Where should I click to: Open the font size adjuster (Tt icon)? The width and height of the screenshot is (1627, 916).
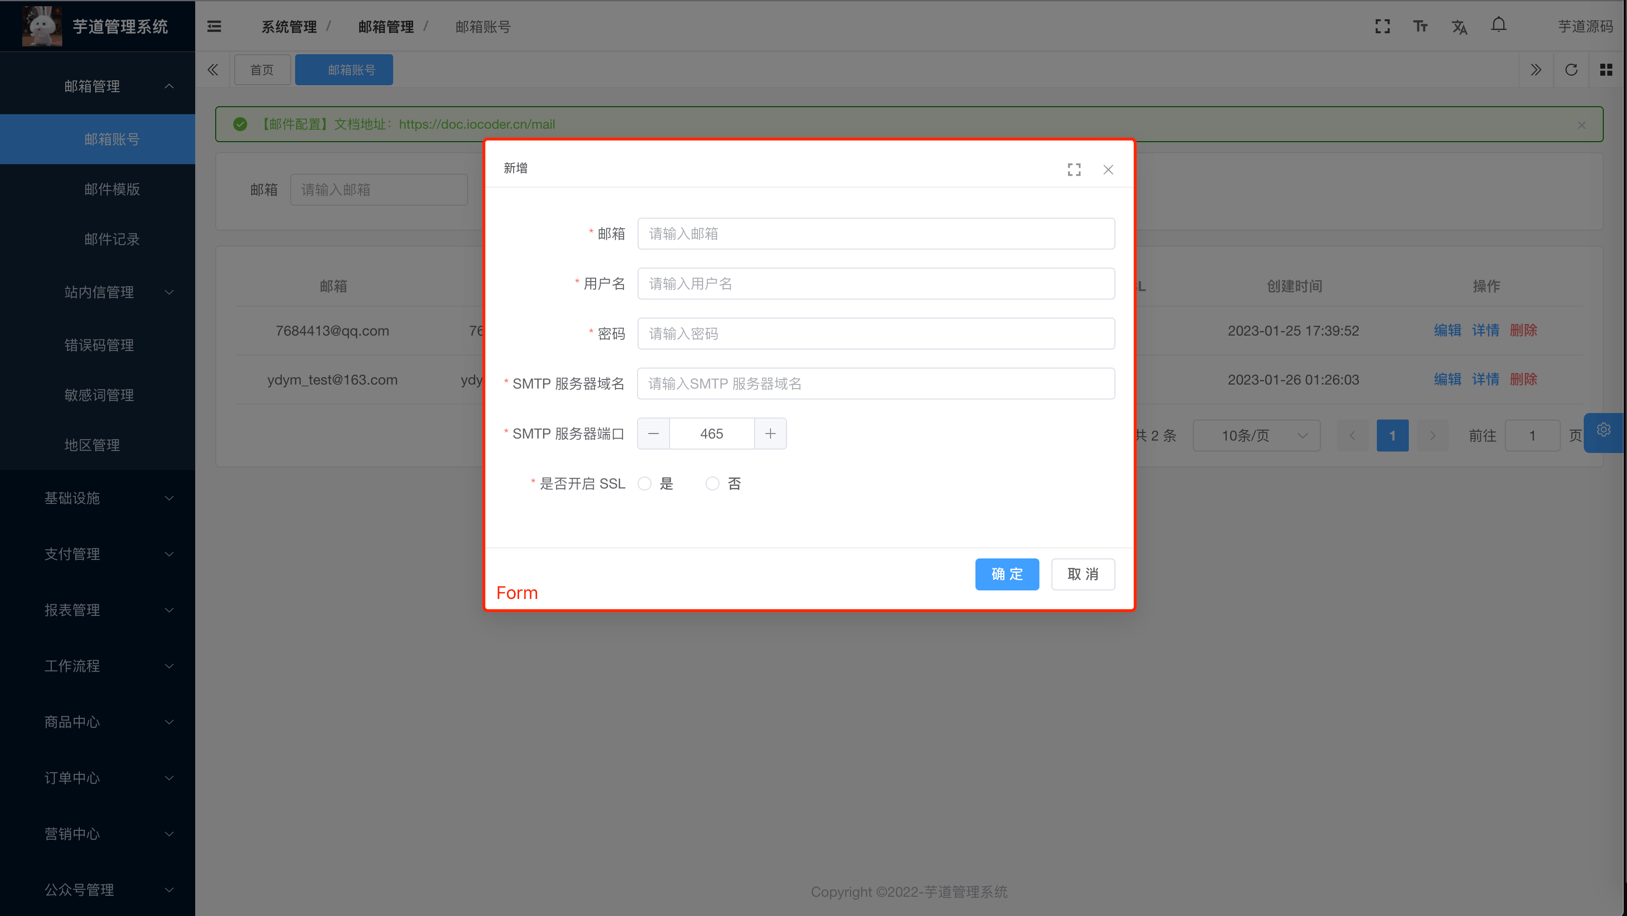tap(1420, 26)
